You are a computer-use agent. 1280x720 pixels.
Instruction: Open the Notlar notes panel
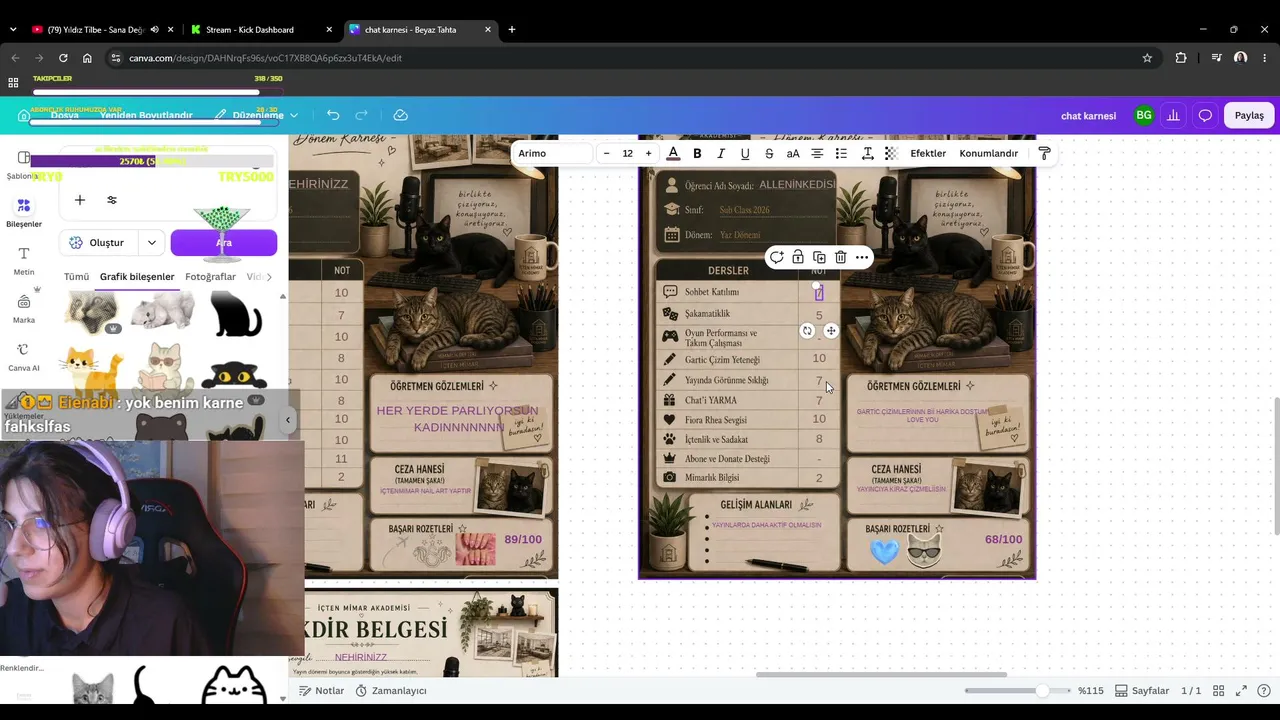coord(322,690)
